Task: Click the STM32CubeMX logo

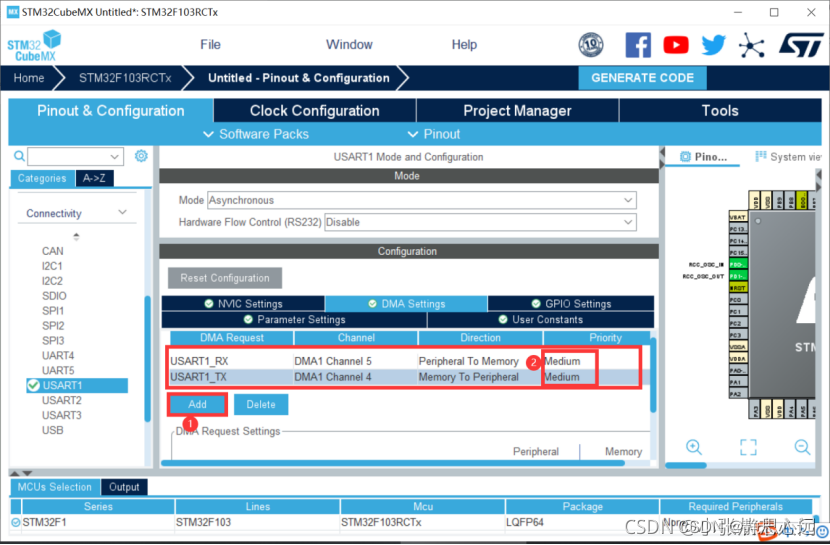Action: coord(34,46)
